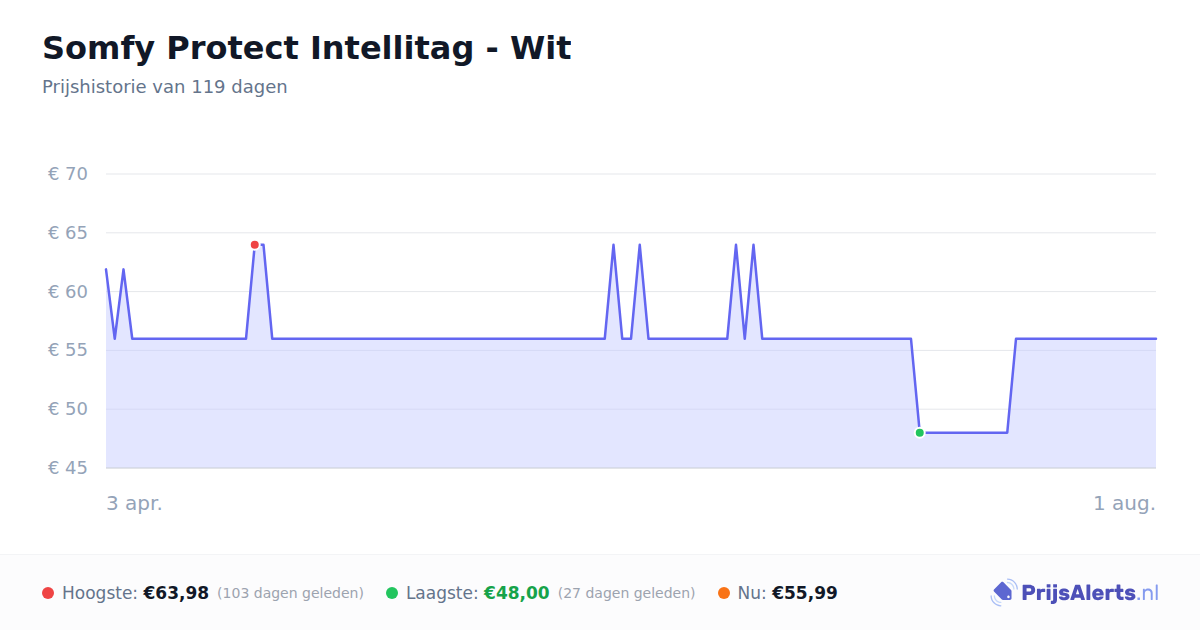The image size is (1200, 630).
Task: Click the orange dot next to Nu
Action: (724, 593)
